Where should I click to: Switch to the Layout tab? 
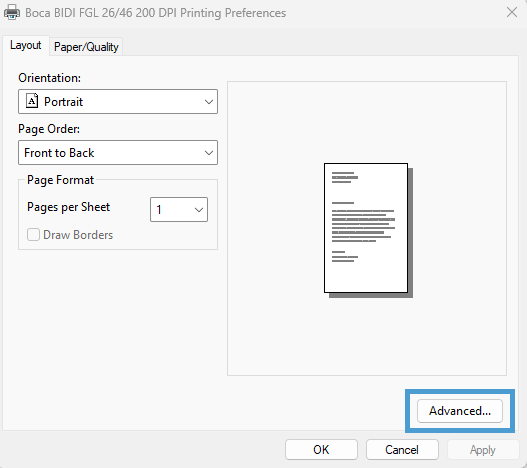pos(26,45)
